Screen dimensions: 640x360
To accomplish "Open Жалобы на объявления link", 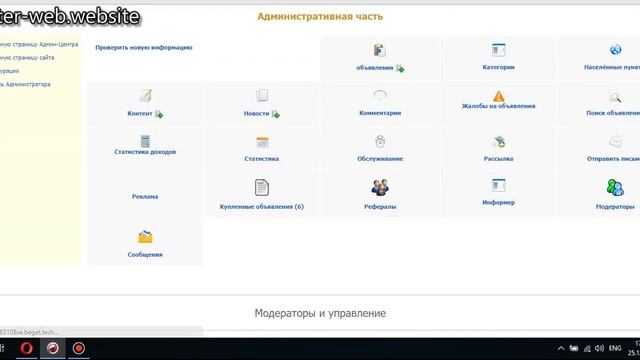I will 498,106.
